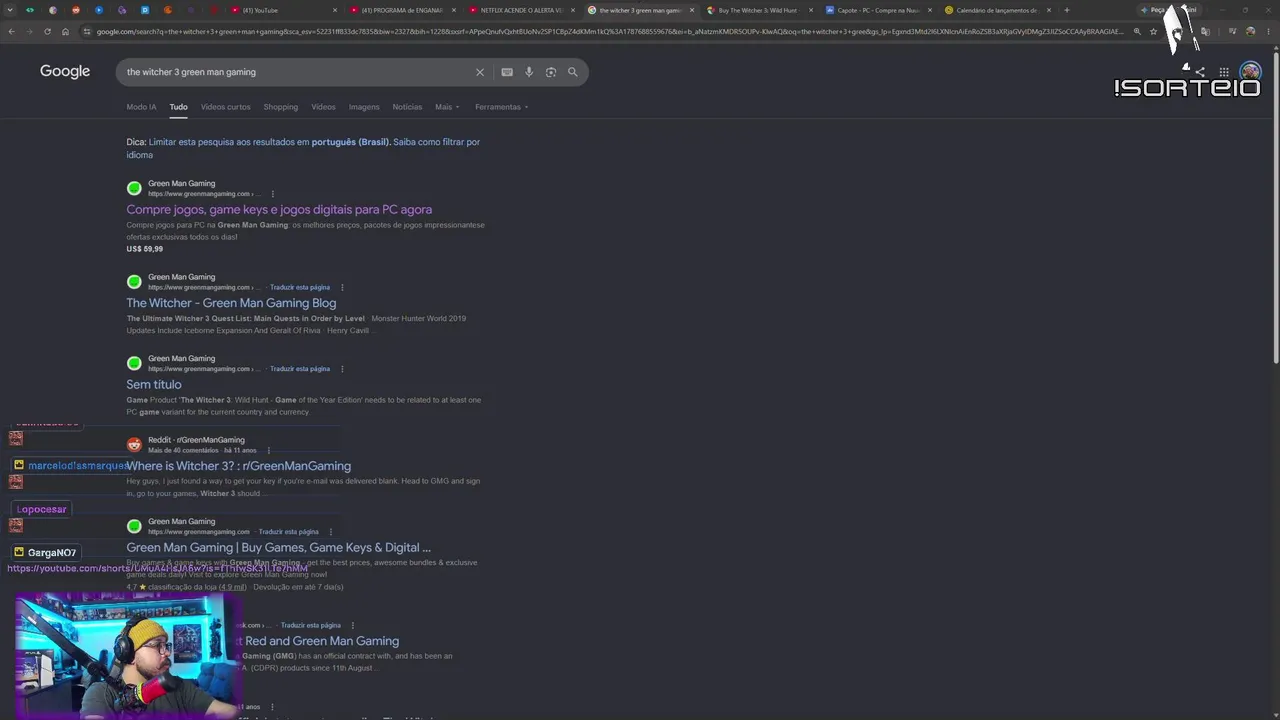The image size is (1280, 720).
Task: Open 'The Witcher - Green Man Gaming Blog' result
Action: point(231,303)
